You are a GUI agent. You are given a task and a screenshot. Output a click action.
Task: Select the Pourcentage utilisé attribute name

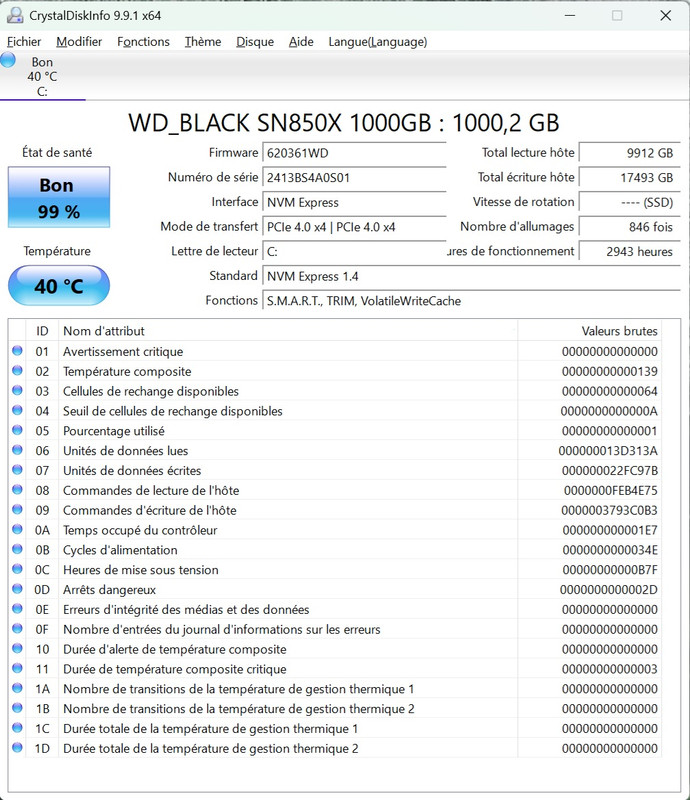[x=114, y=431]
